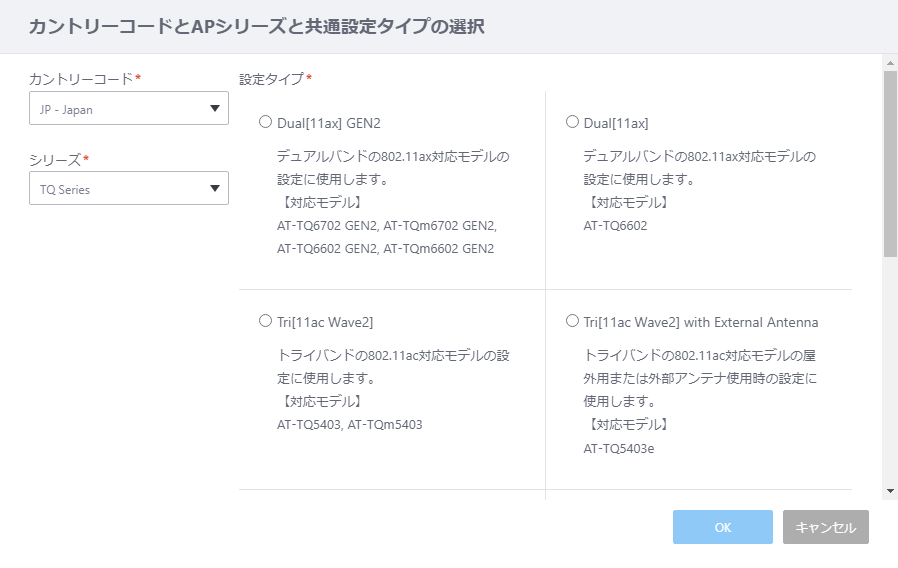
Task: Pick Tri[11ac Wave2] with External Antenna
Action: coord(572,321)
